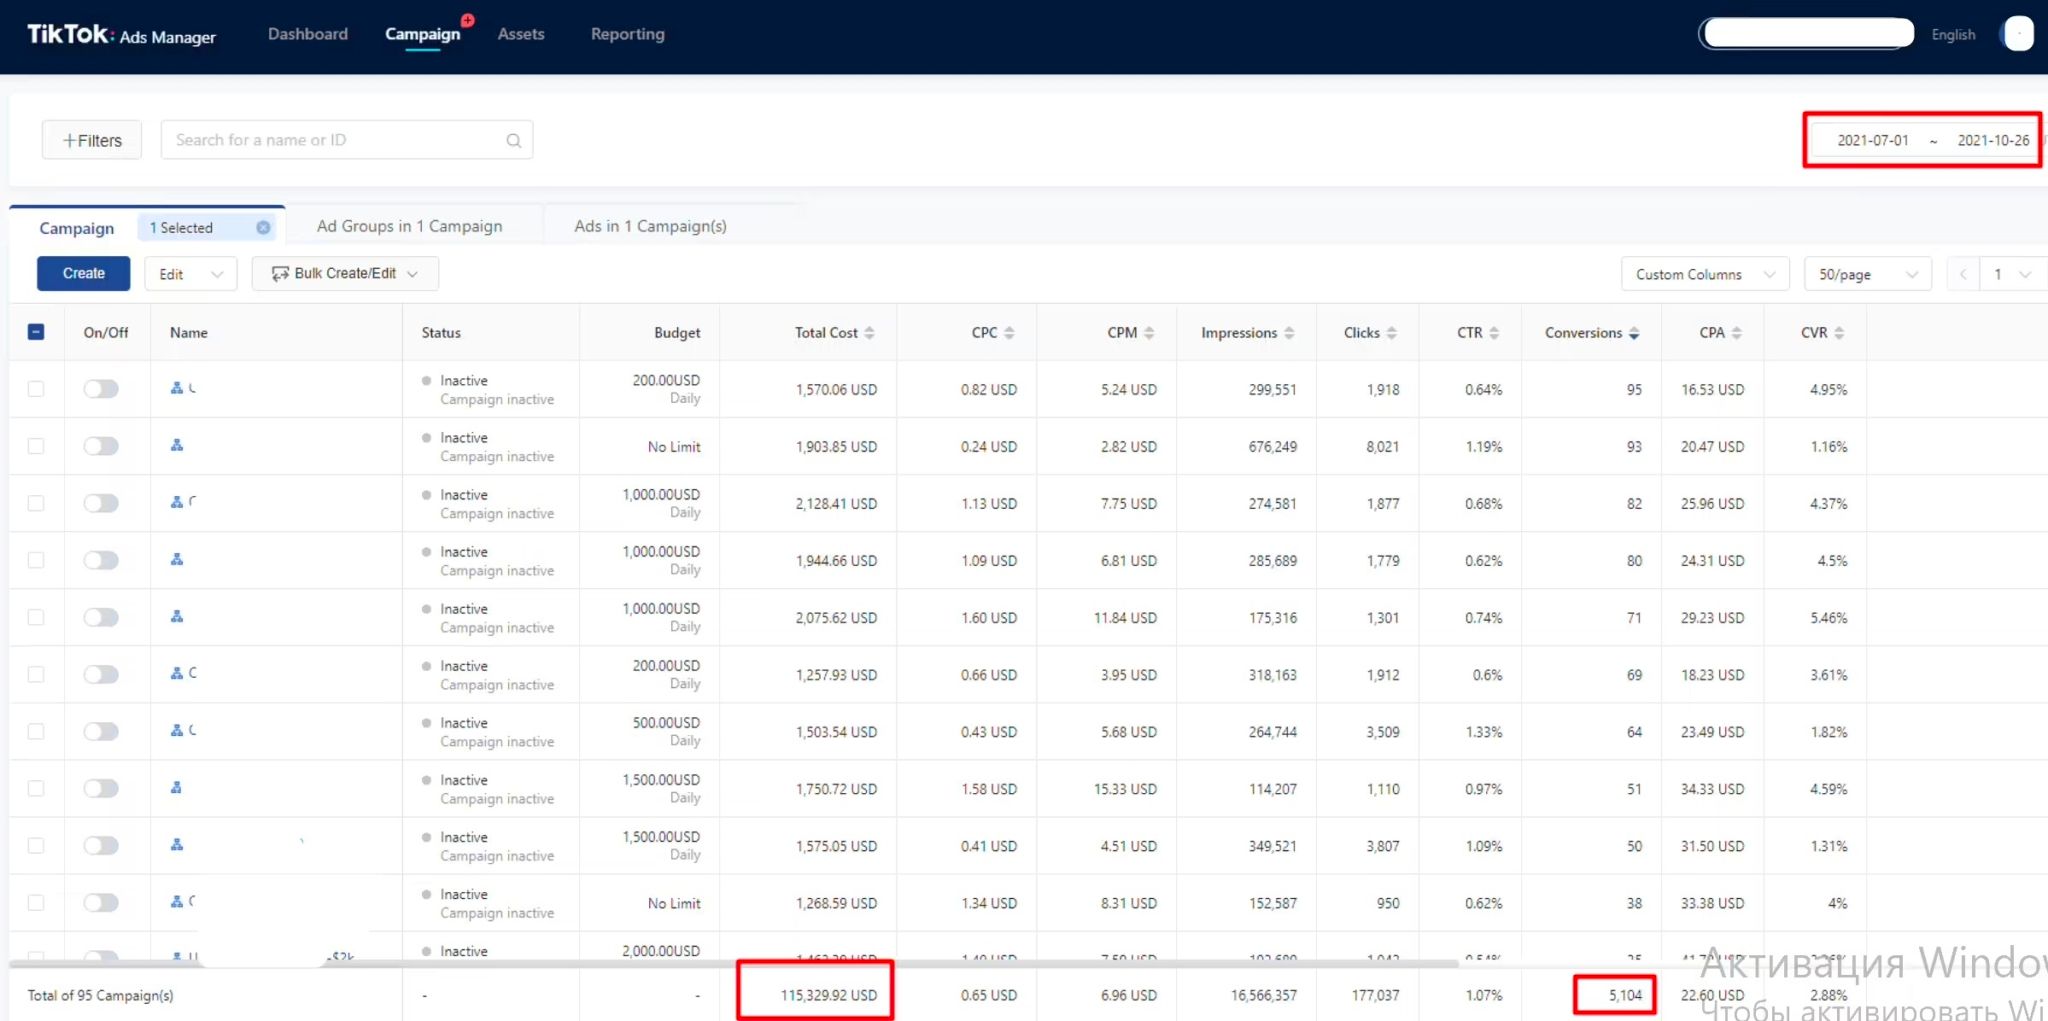Viewport: 2048px width, 1021px height.
Task: Sort by CVR column
Action: click(1839, 333)
